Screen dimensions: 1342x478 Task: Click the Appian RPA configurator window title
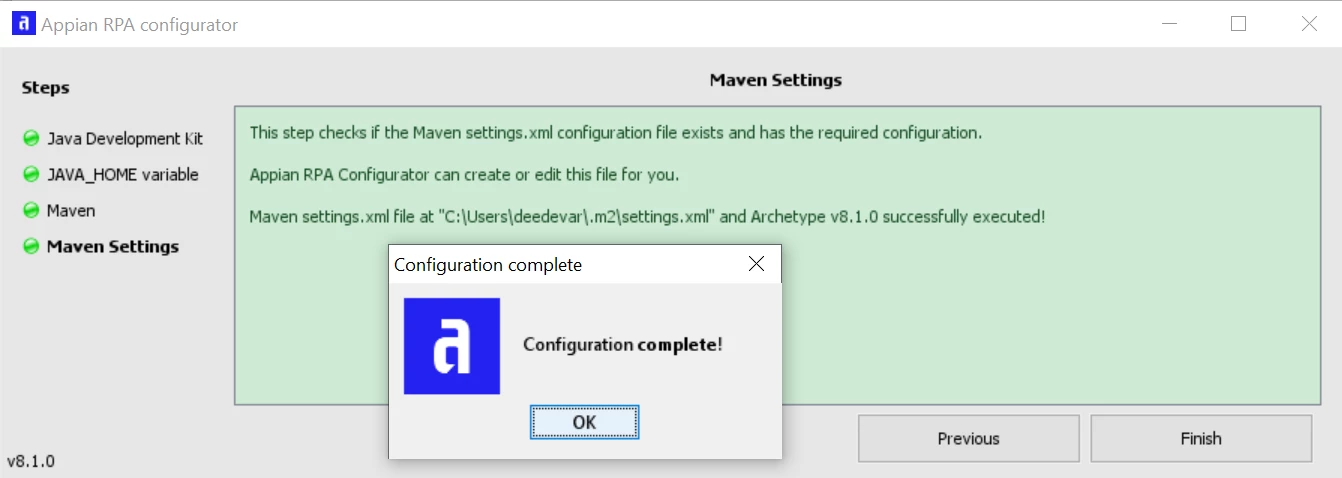pyautogui.click(x=140, y=25)
